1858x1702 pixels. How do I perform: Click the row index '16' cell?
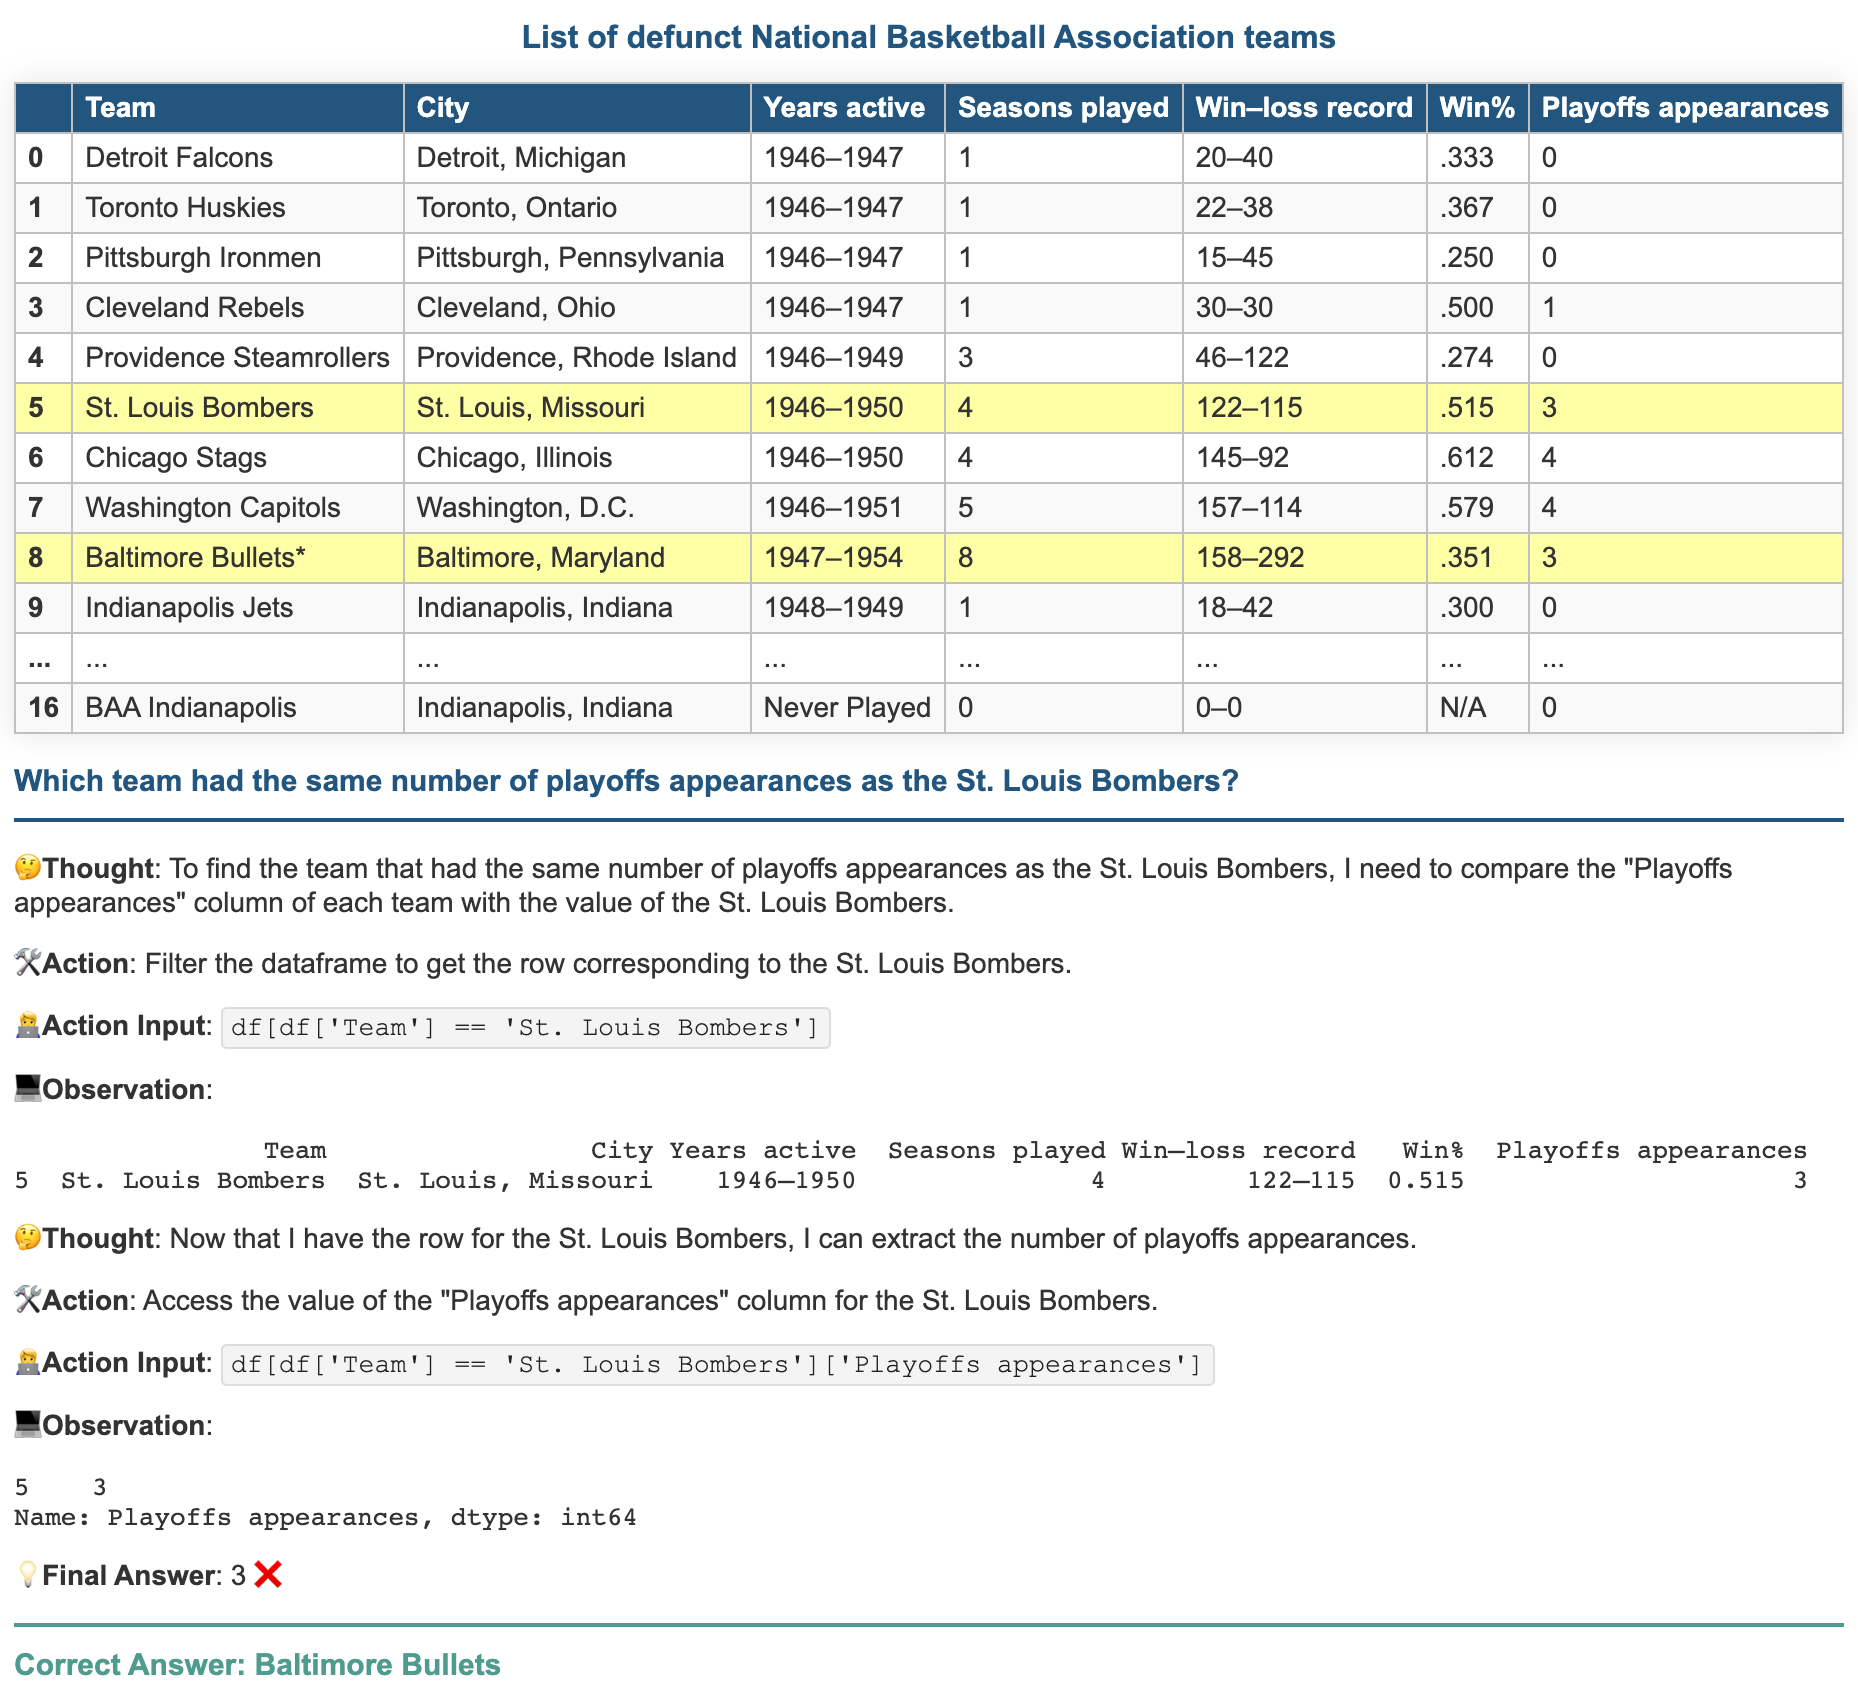coord(44,708)
